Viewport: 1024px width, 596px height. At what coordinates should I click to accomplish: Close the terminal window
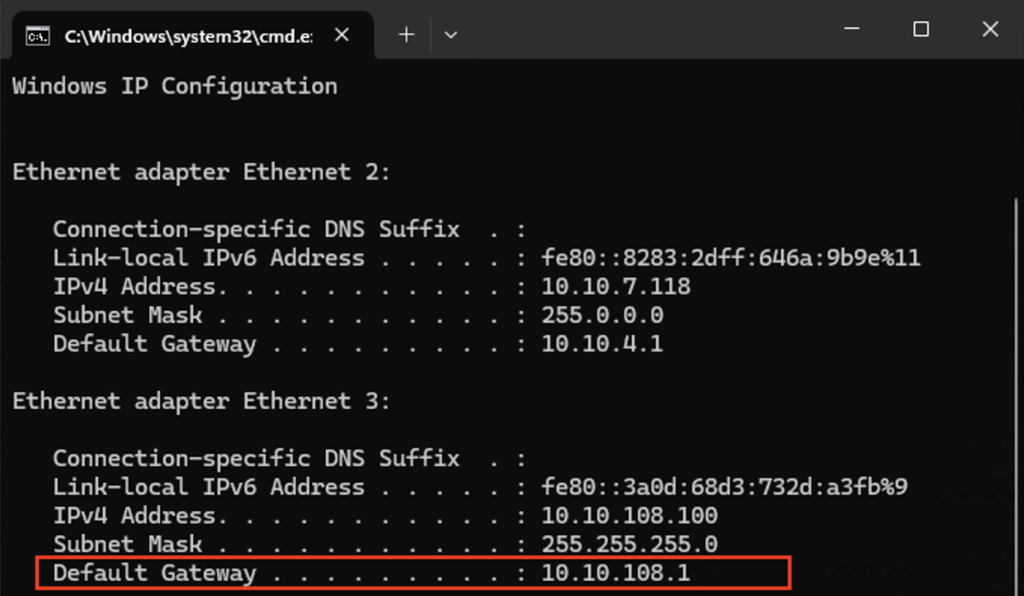tap(990, 30)
